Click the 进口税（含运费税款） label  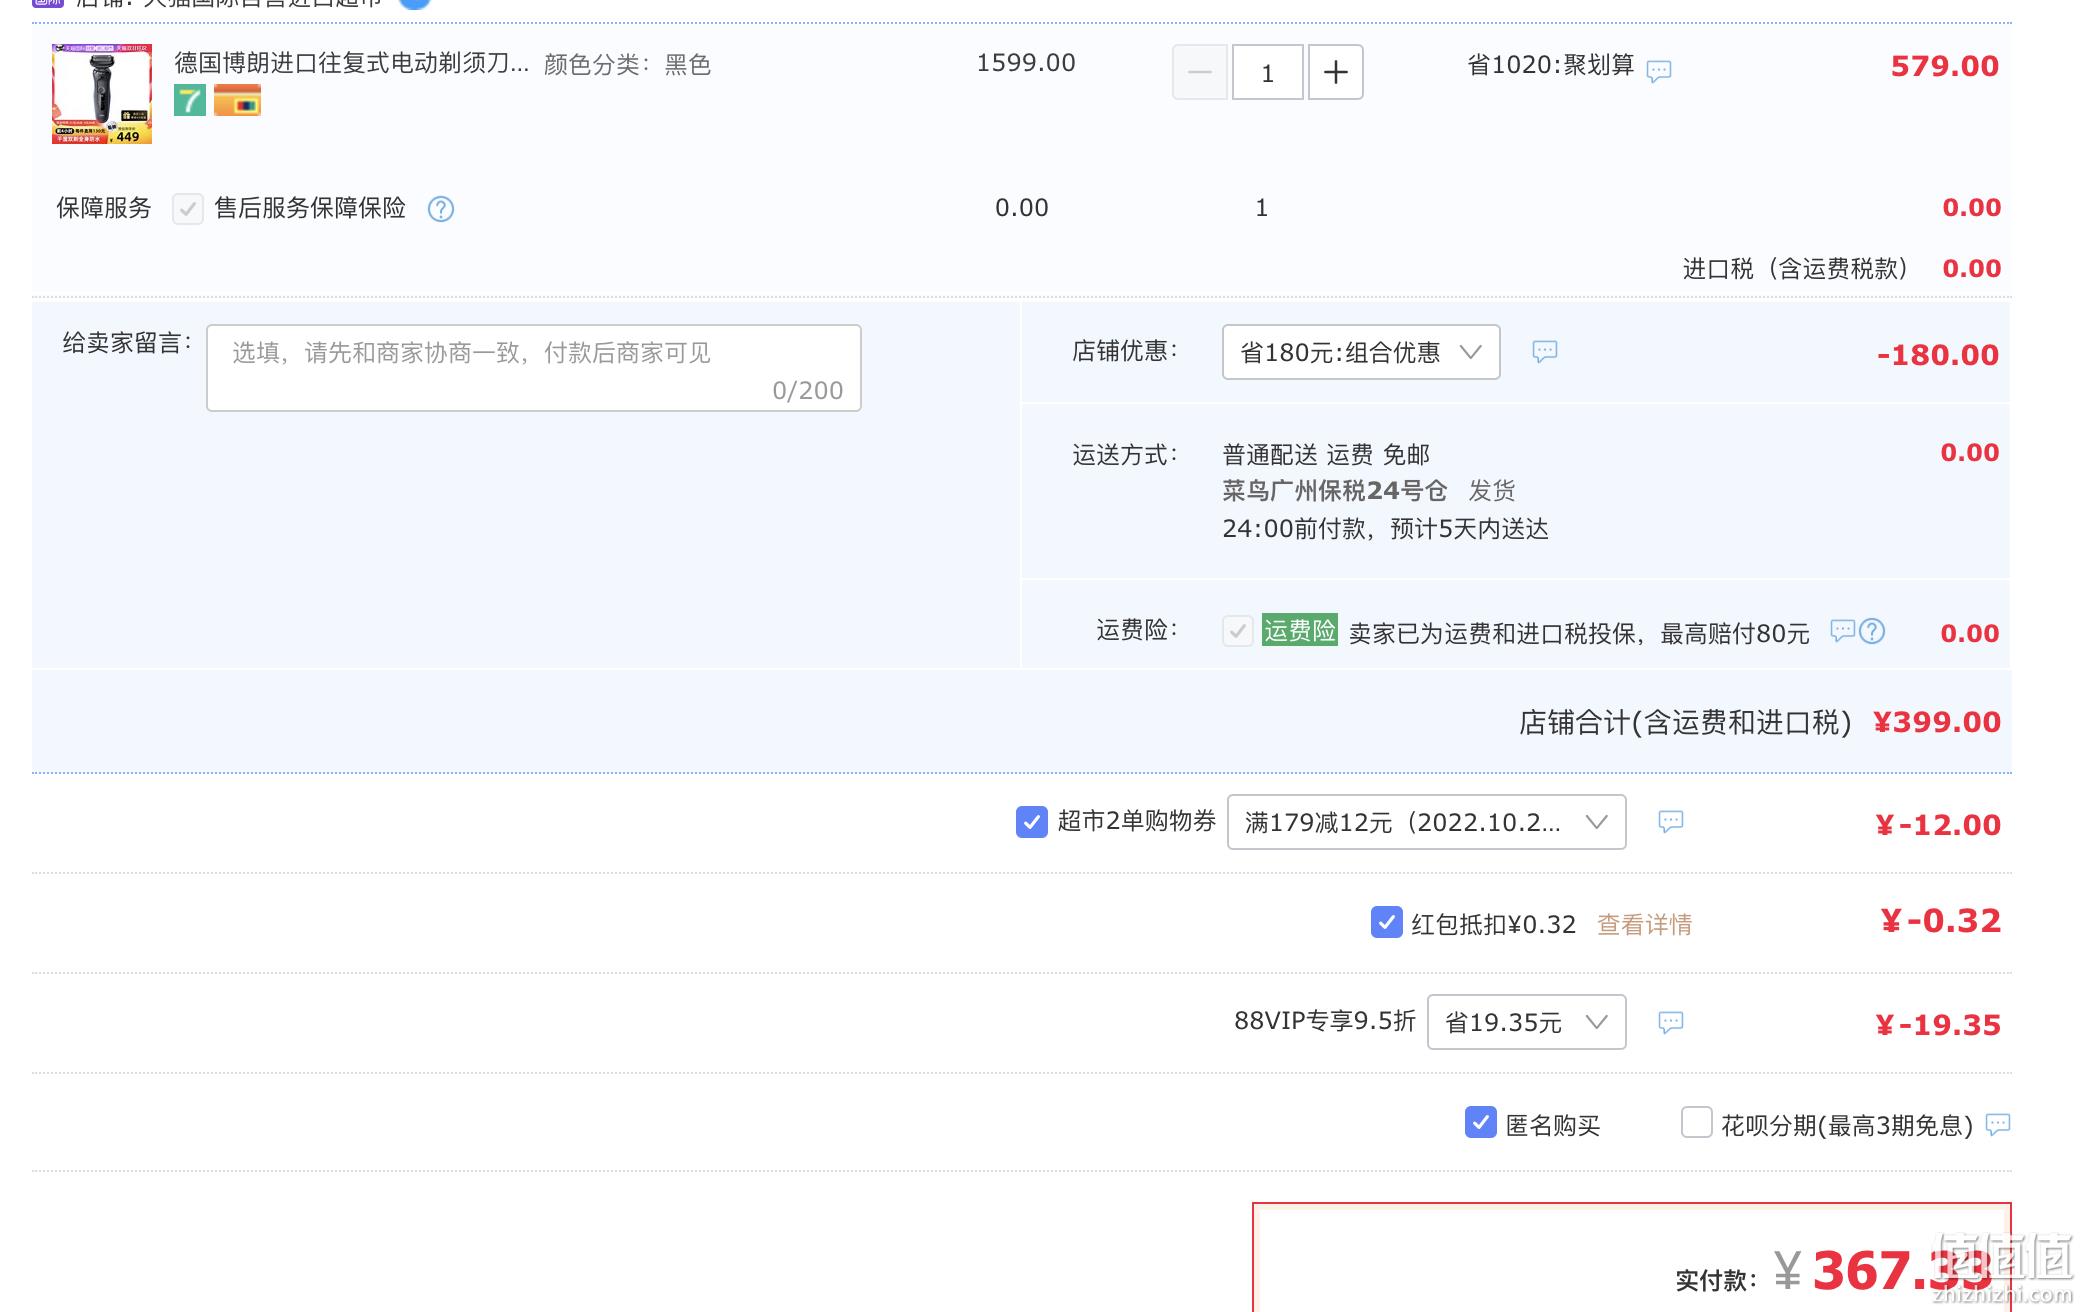click(x=1795, y=269)
